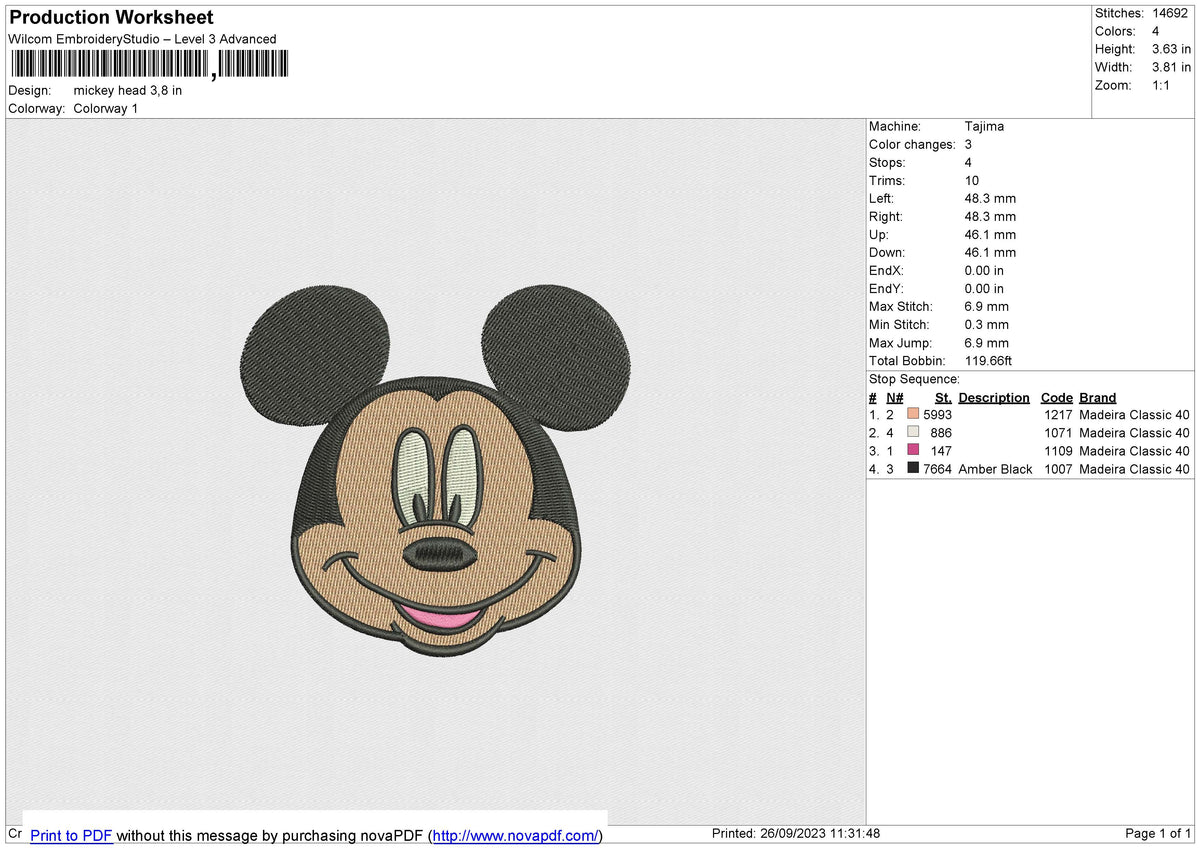
Task: Select the stitch count 147 in row 3
Action: (x=941, y=450)
